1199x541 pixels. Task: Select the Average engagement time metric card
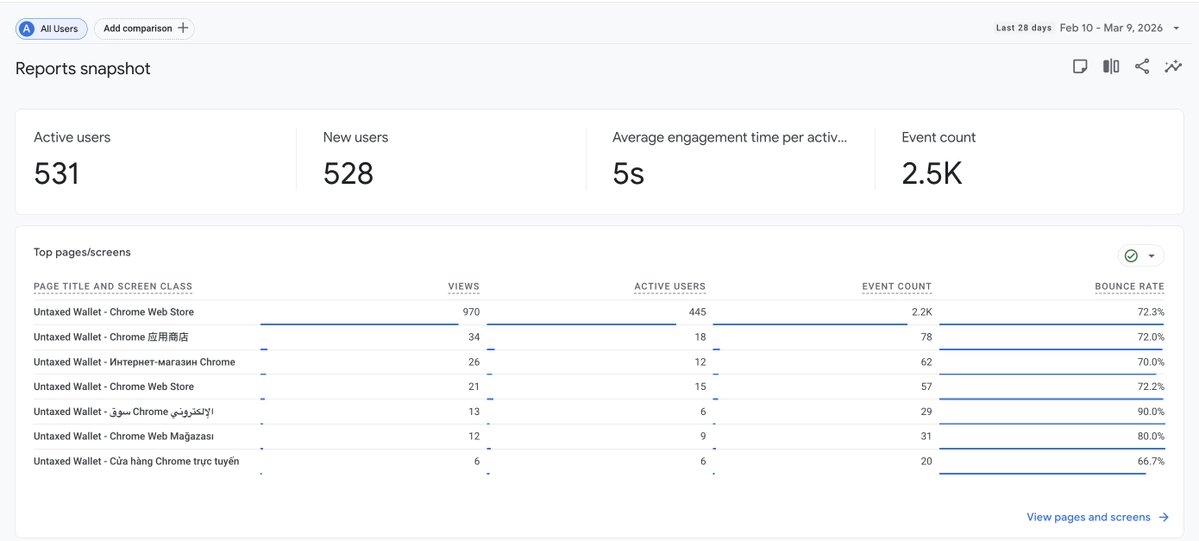click(x=730, y=162)
